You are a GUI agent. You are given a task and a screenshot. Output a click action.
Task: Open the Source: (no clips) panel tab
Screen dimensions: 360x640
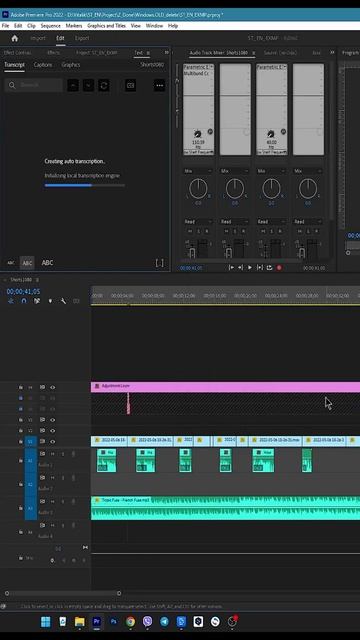coord(280,53)
